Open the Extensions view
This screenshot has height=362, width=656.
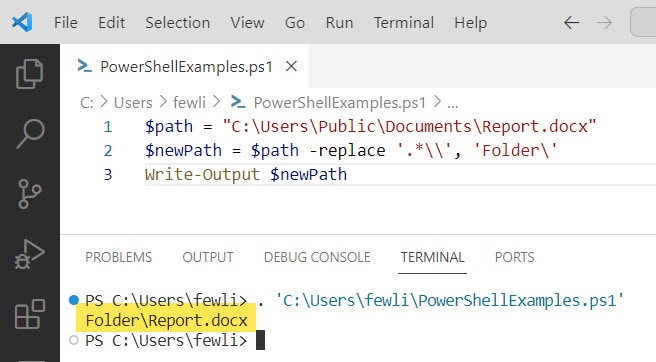30,314
